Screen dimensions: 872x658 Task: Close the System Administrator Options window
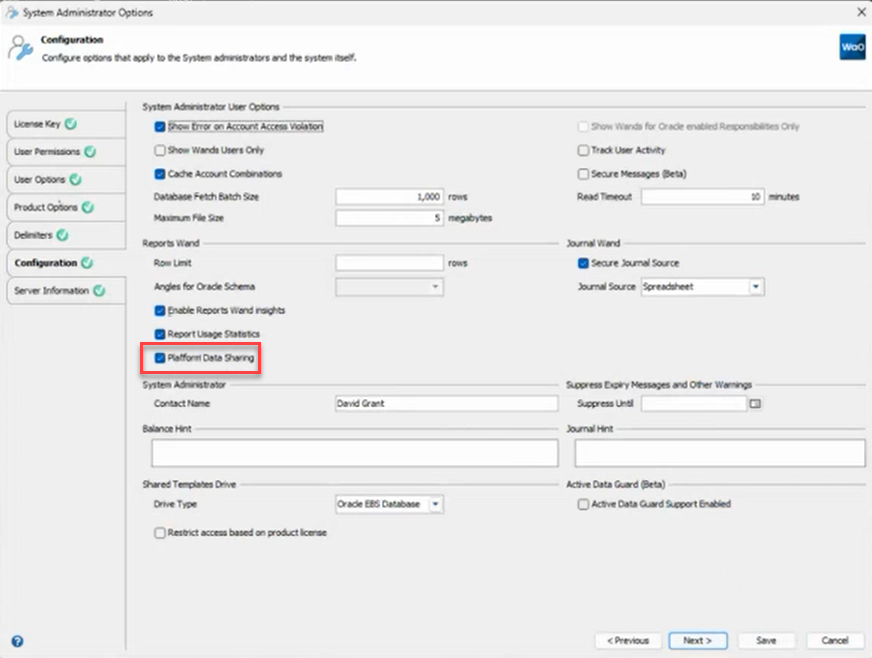click(x=861, y=12)
